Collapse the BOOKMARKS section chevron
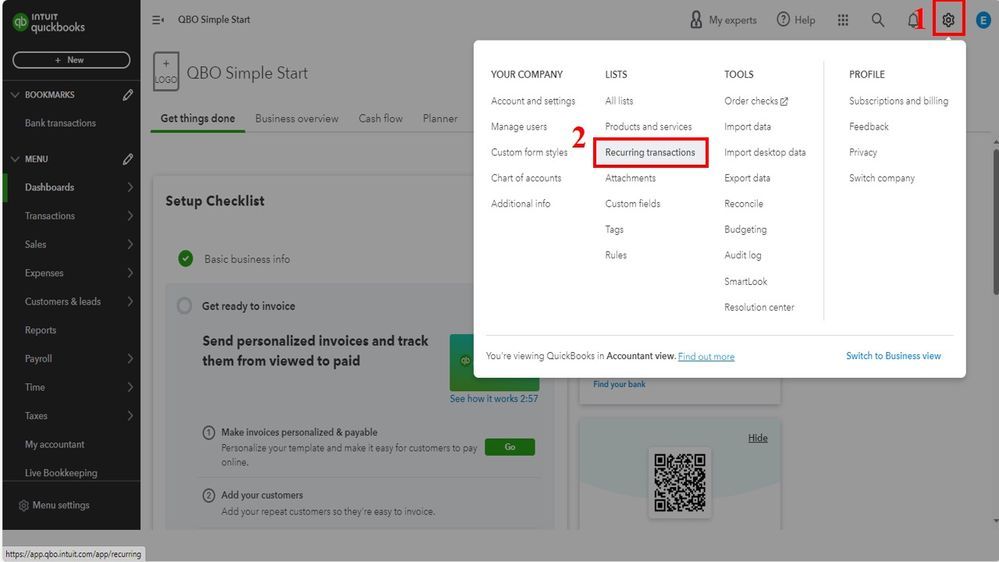Image resolution: width=999 pixels, height=562 pixels. (15, 95)
